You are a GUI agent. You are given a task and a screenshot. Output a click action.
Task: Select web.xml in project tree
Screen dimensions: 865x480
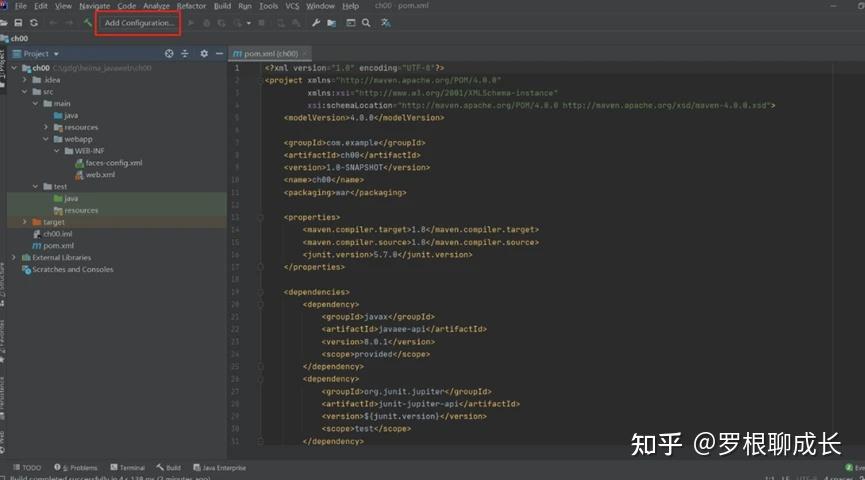tap(95, 174)
